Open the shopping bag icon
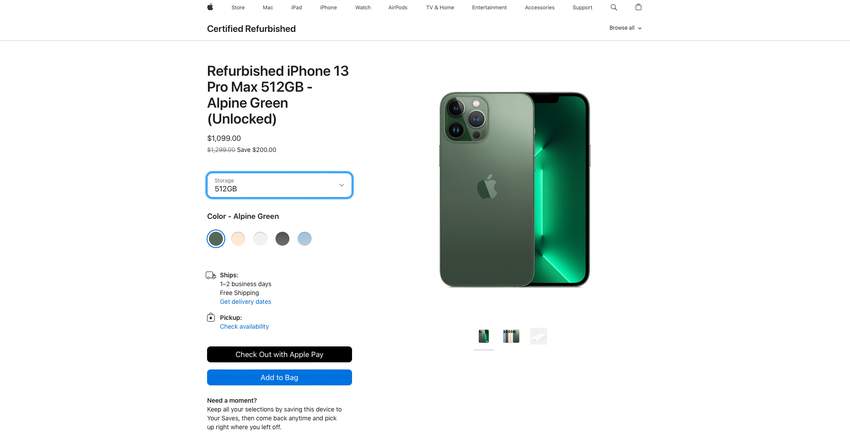Screen dimensions: 850x435 tap(638, 7)
